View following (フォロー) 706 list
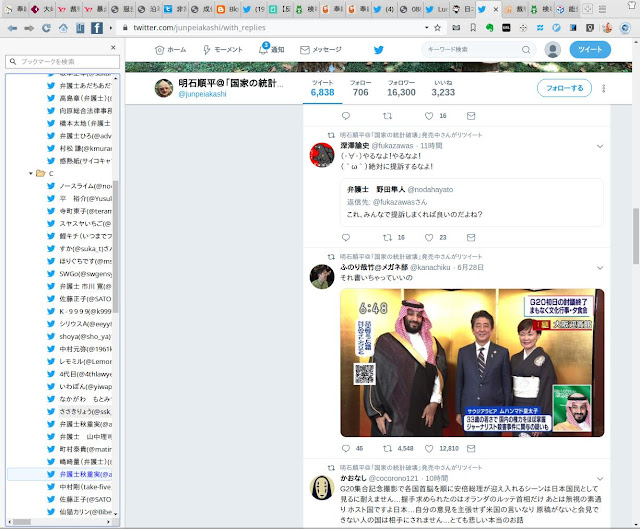Viewport: 640px width, 529px height. 360,88
